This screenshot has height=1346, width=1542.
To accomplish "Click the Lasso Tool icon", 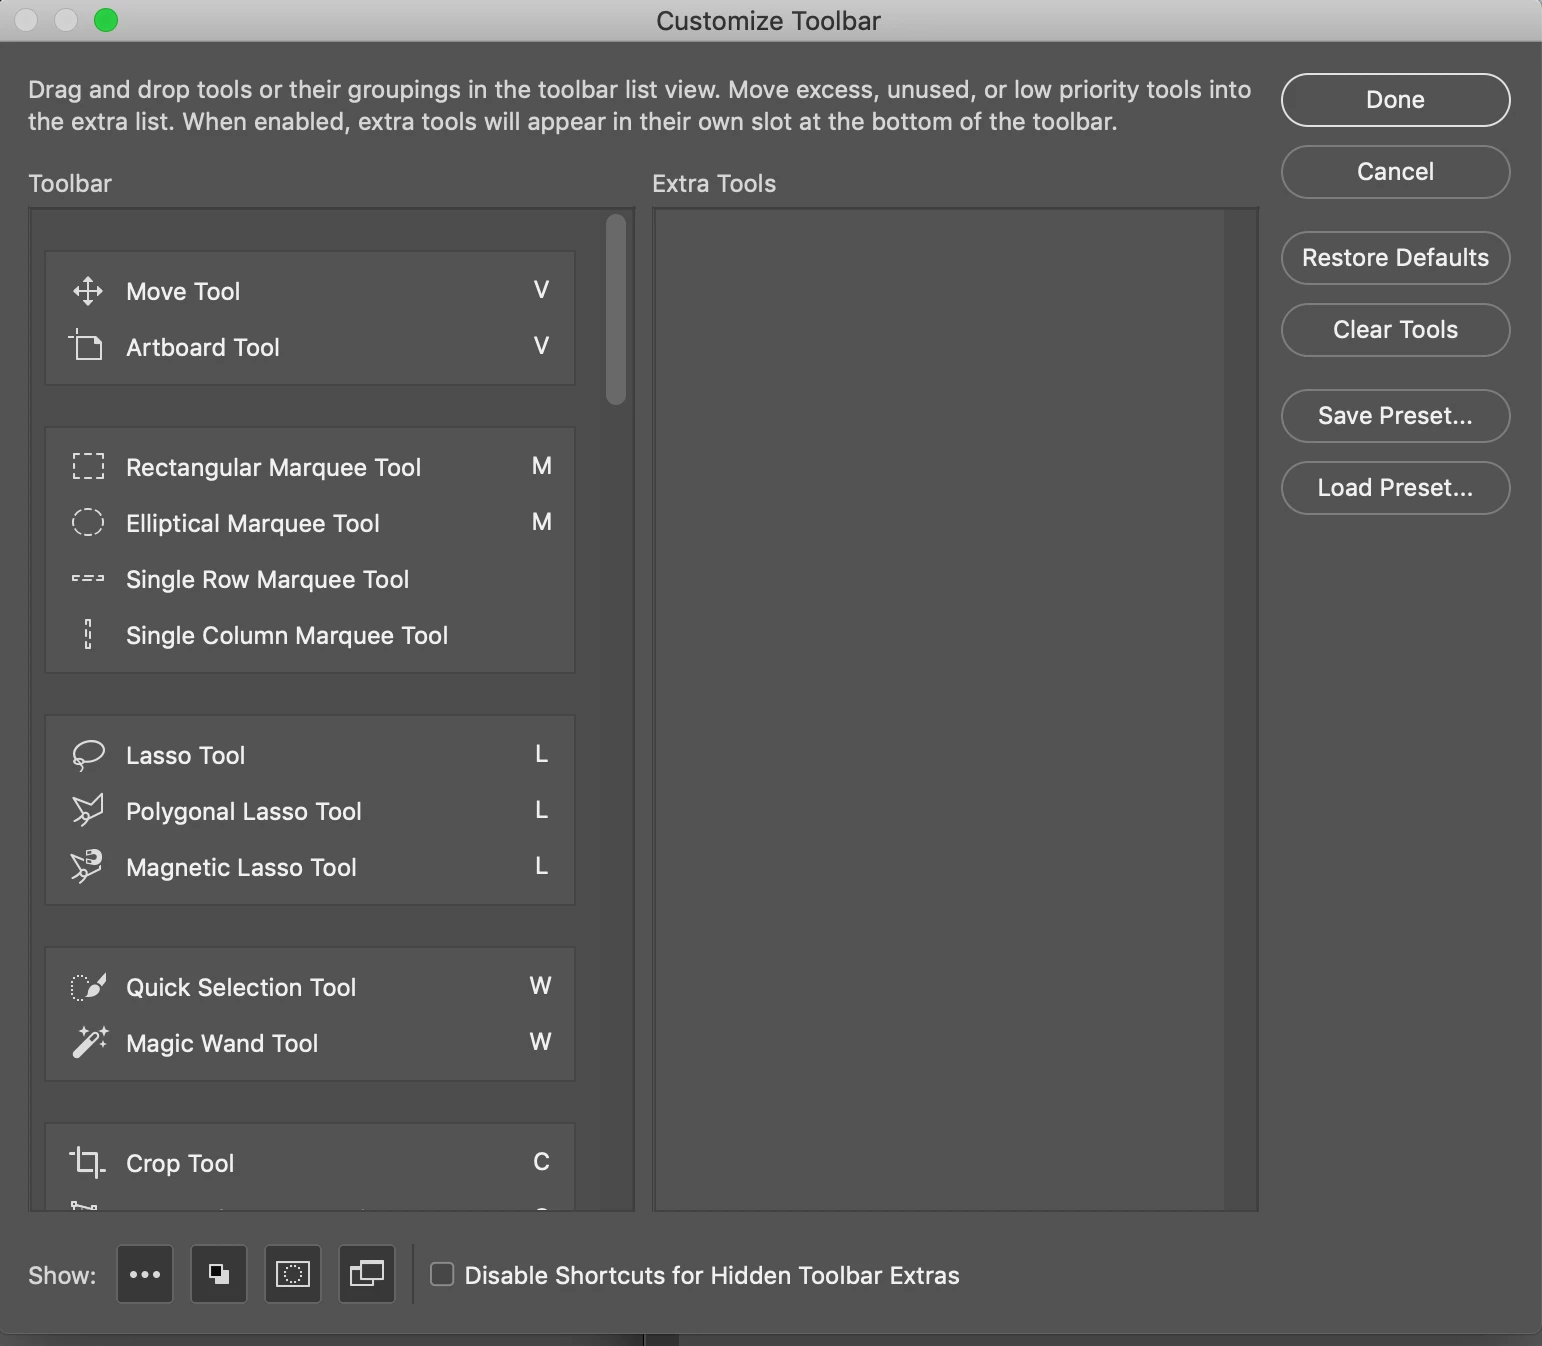I will pyautogui.click(x=88, y=755).
